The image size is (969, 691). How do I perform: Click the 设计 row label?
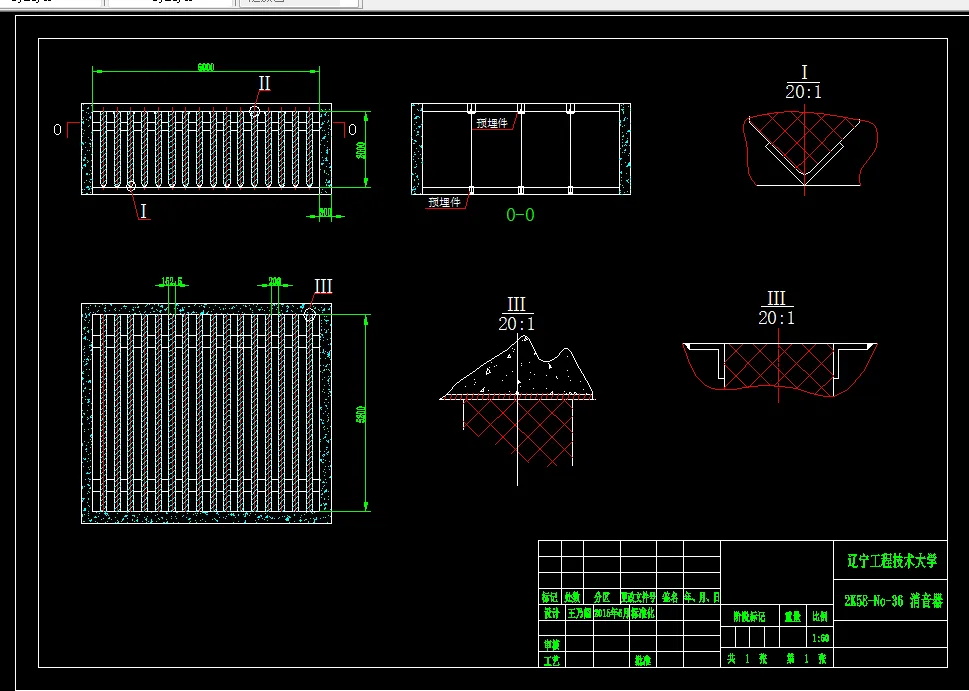click(x=551, y=613)
